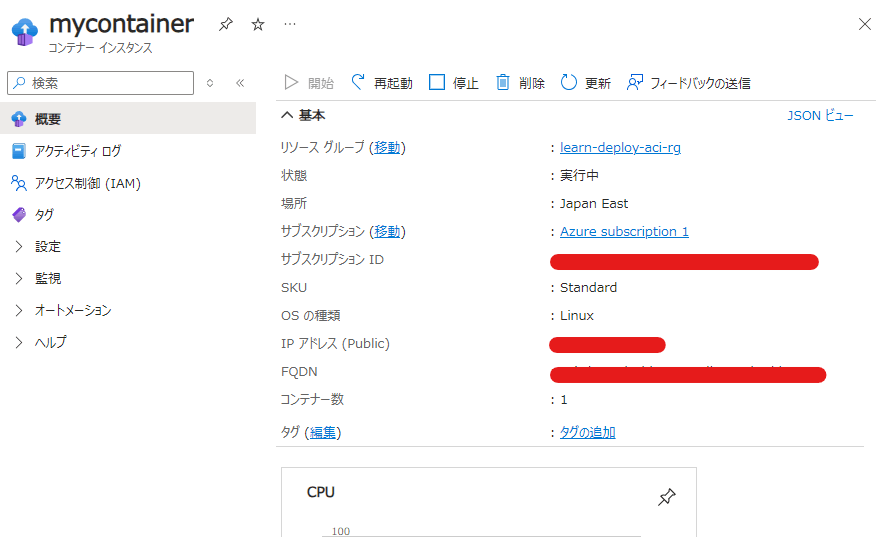Open フィードバックの送信 feedback
876x537 pixels.
689,83
